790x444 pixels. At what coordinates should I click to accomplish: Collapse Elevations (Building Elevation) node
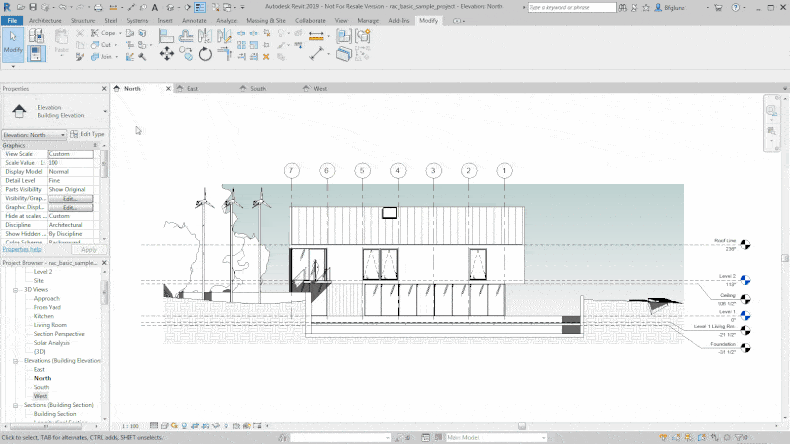click(15, 360)
